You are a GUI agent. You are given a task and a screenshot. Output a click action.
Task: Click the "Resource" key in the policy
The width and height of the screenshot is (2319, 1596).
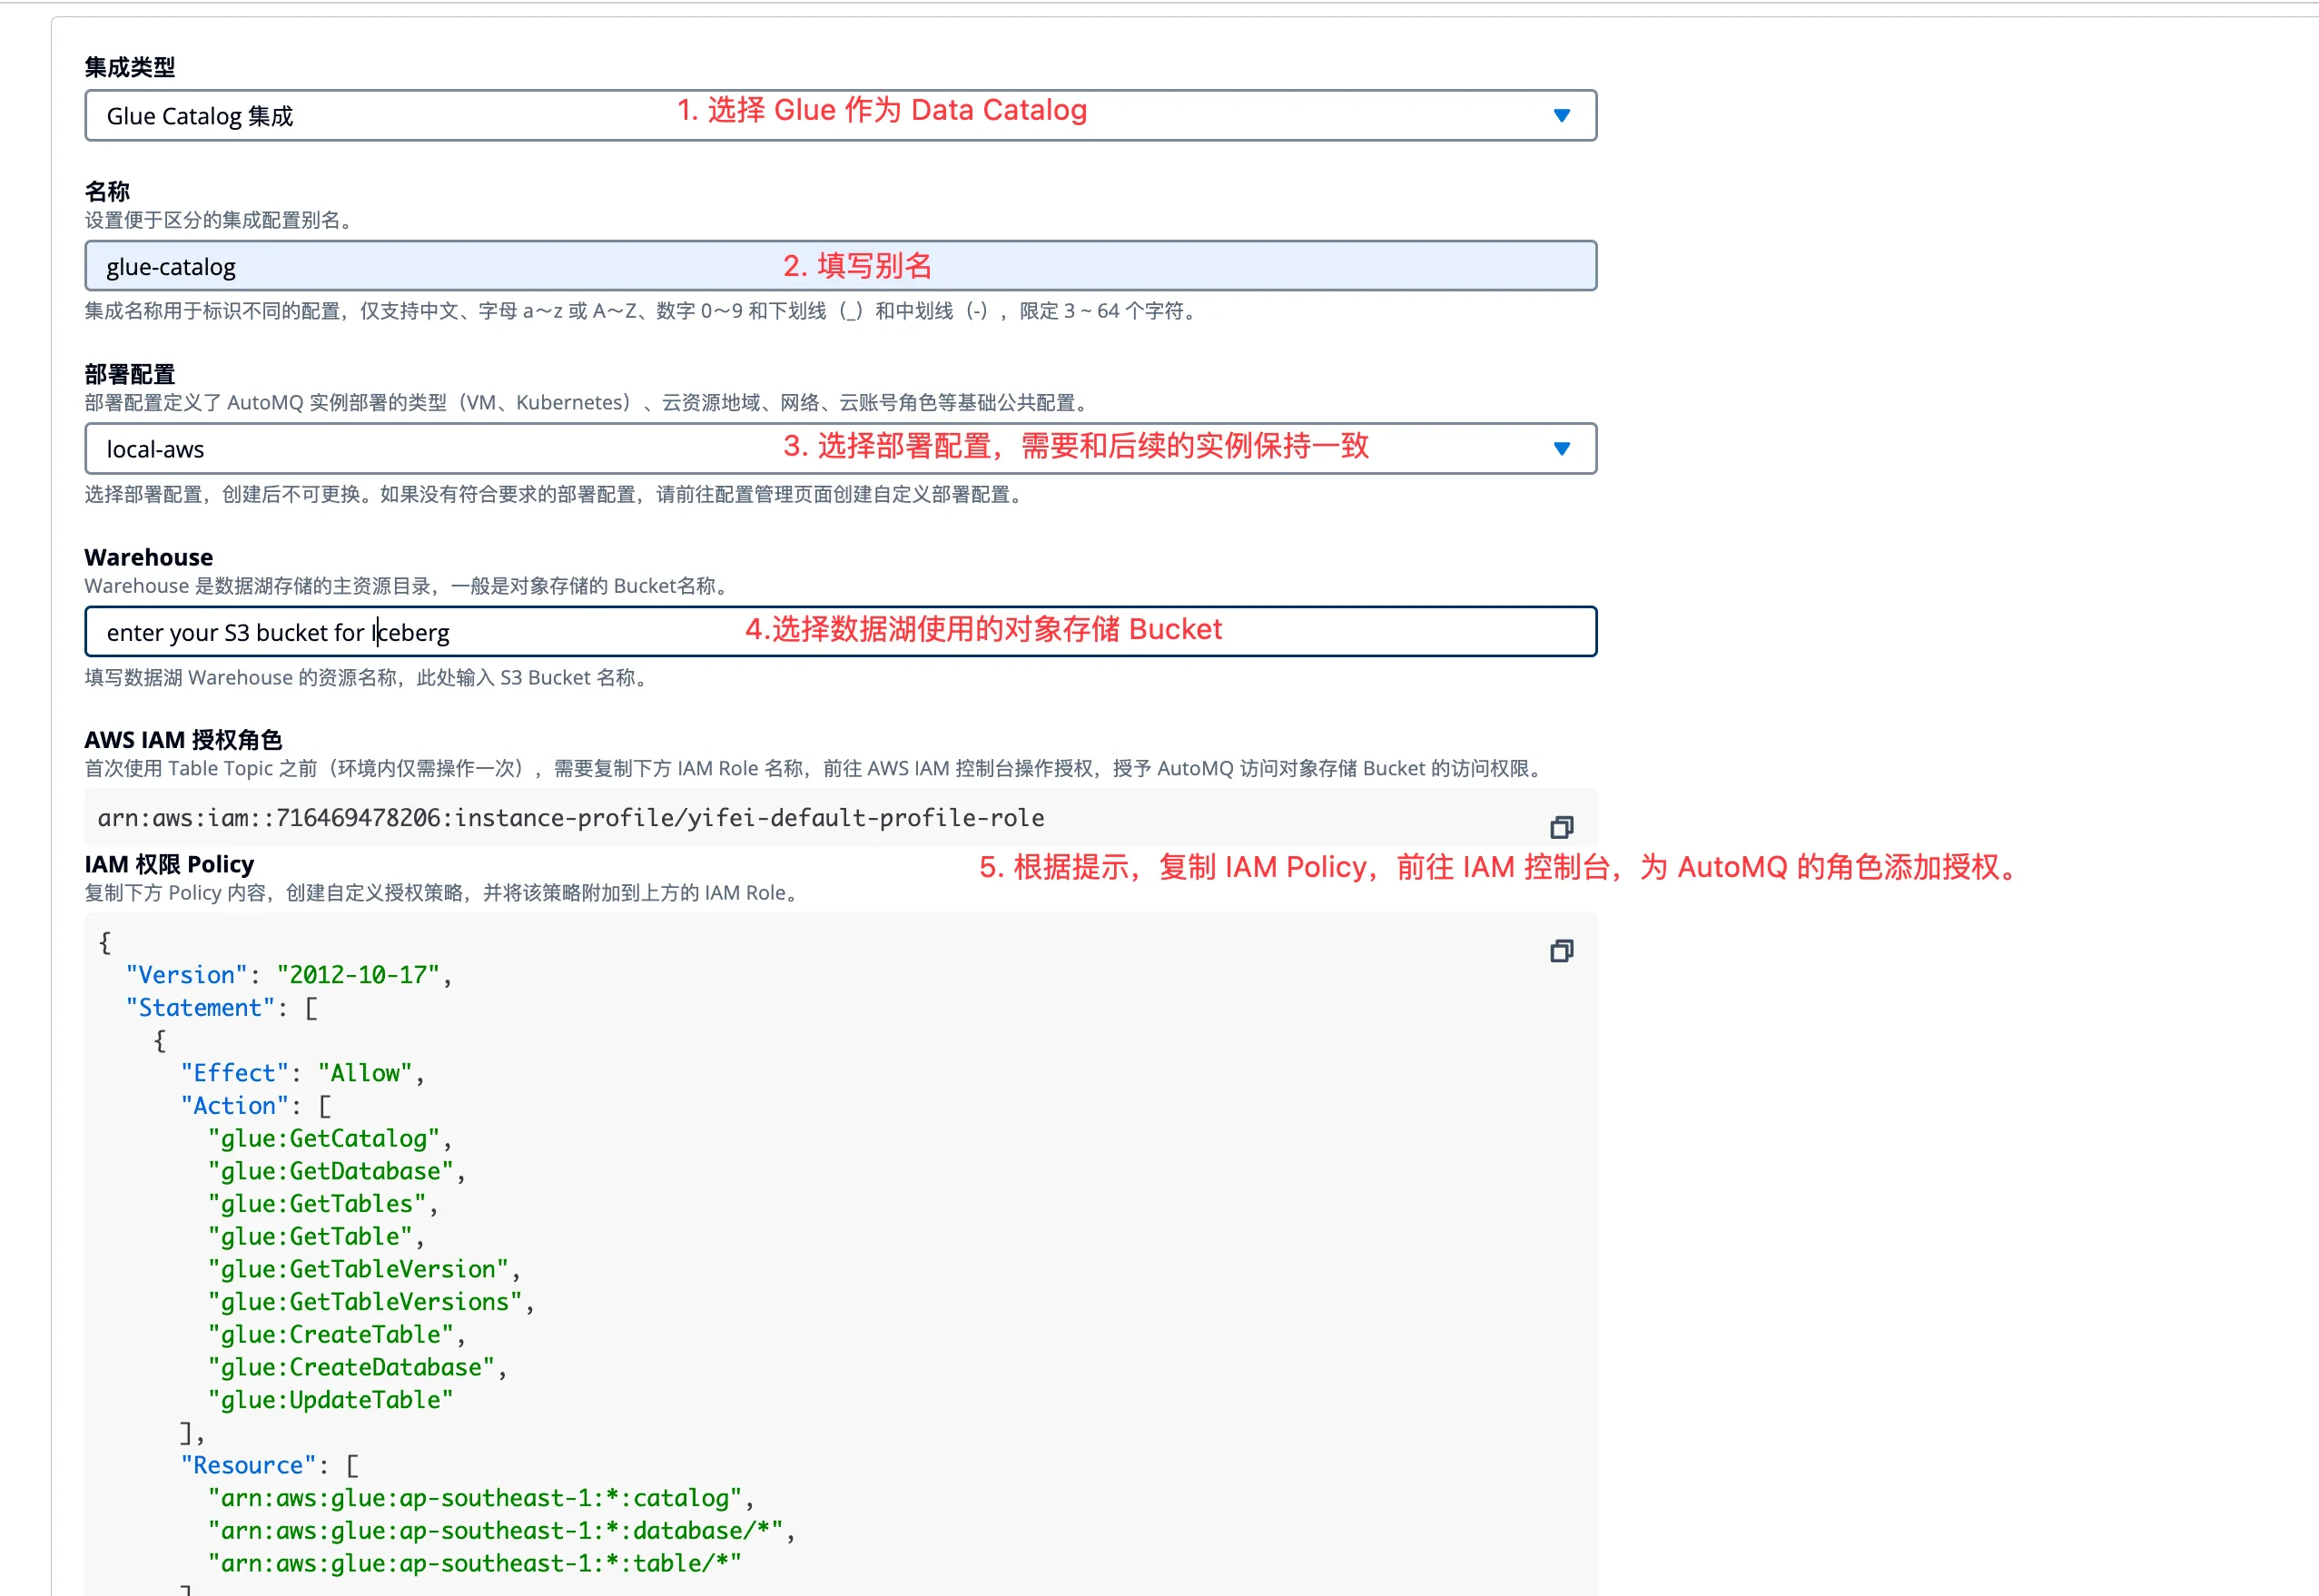click(248, 1465)
